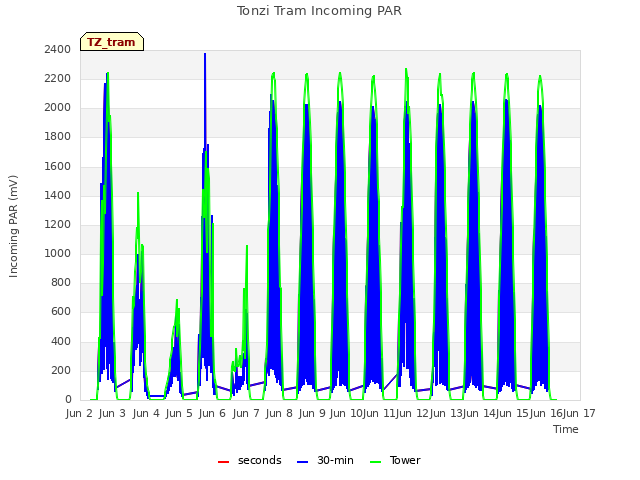Screen dimensions: 640x480
Task: Click the 'Jun 8' x-axis tick label
Action: click(x=279, y=413)
